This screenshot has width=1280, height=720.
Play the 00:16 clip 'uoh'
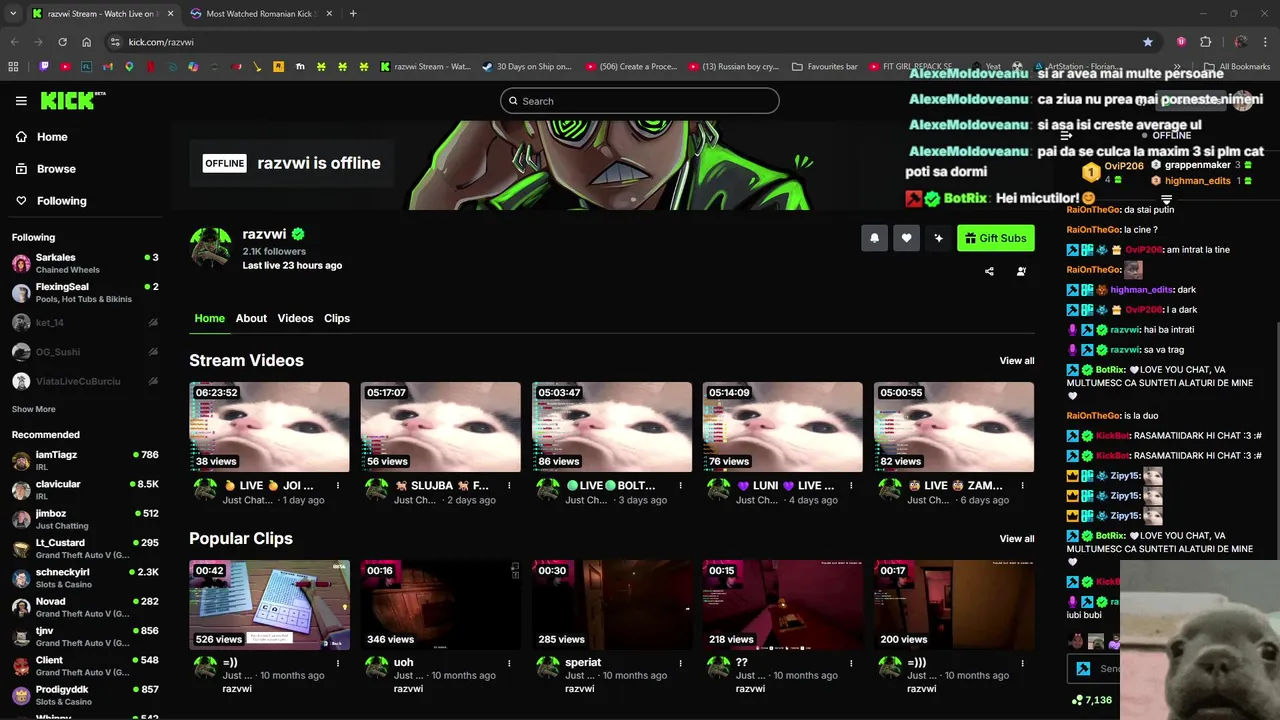(441, 605)
